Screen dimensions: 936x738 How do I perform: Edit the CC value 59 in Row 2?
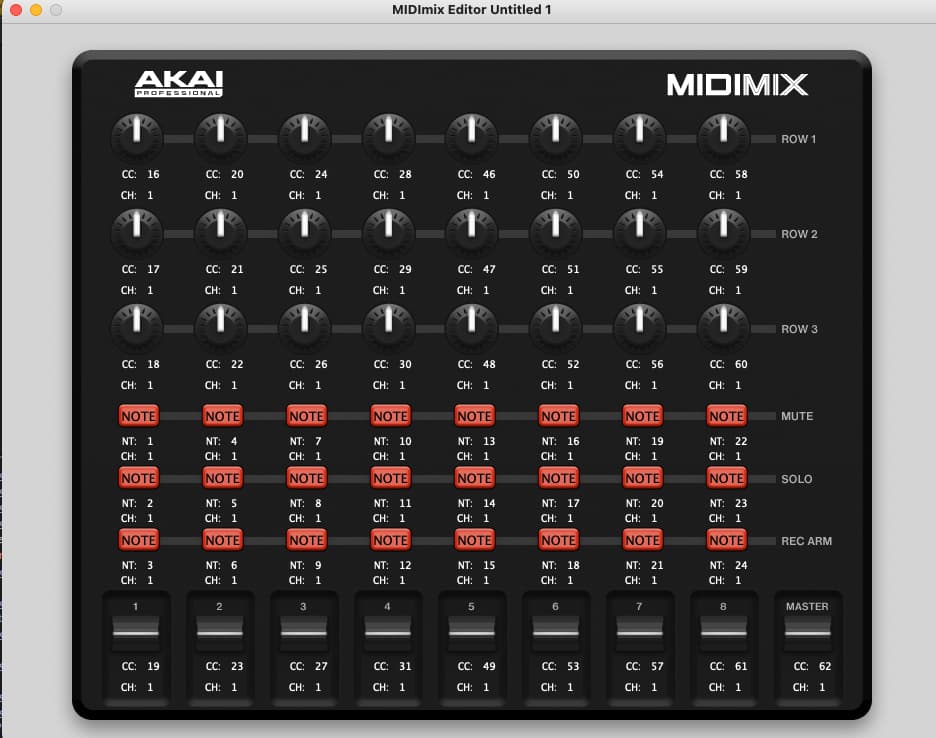[x=741, y=269]
